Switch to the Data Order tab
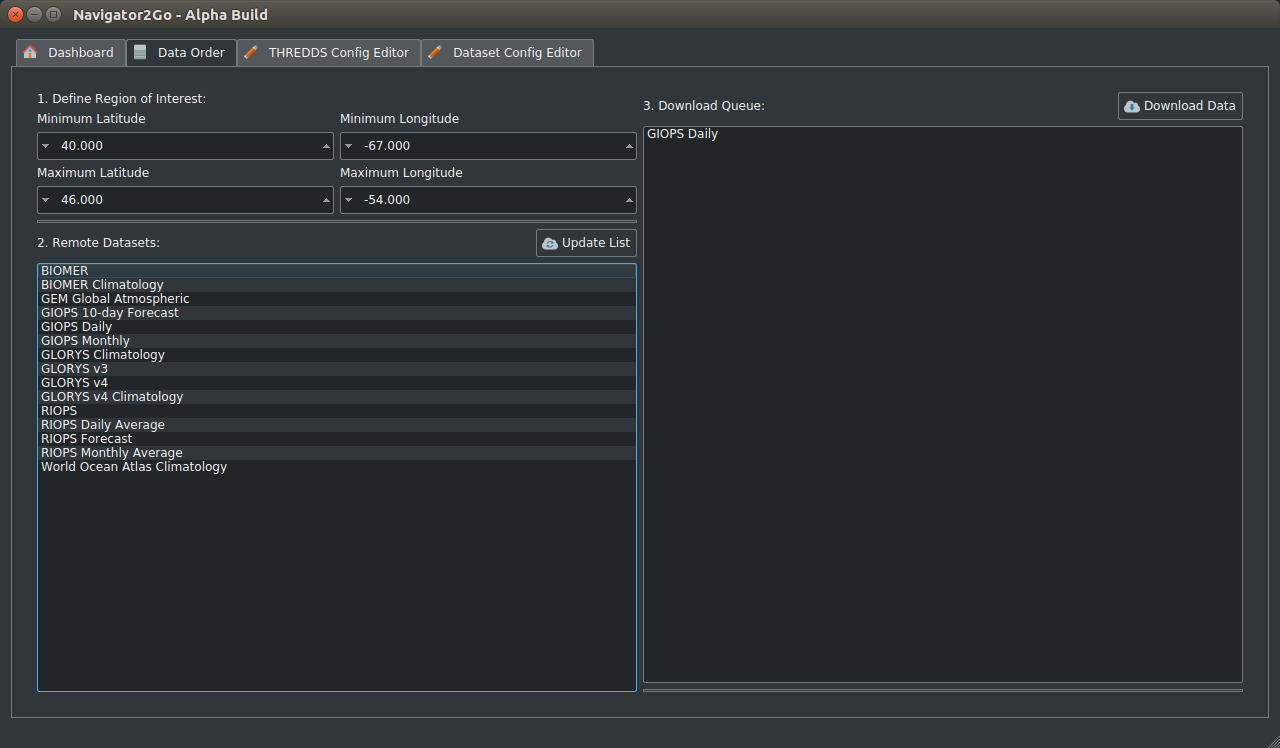This screenshot has height=748, width=1280. point(181,52)
